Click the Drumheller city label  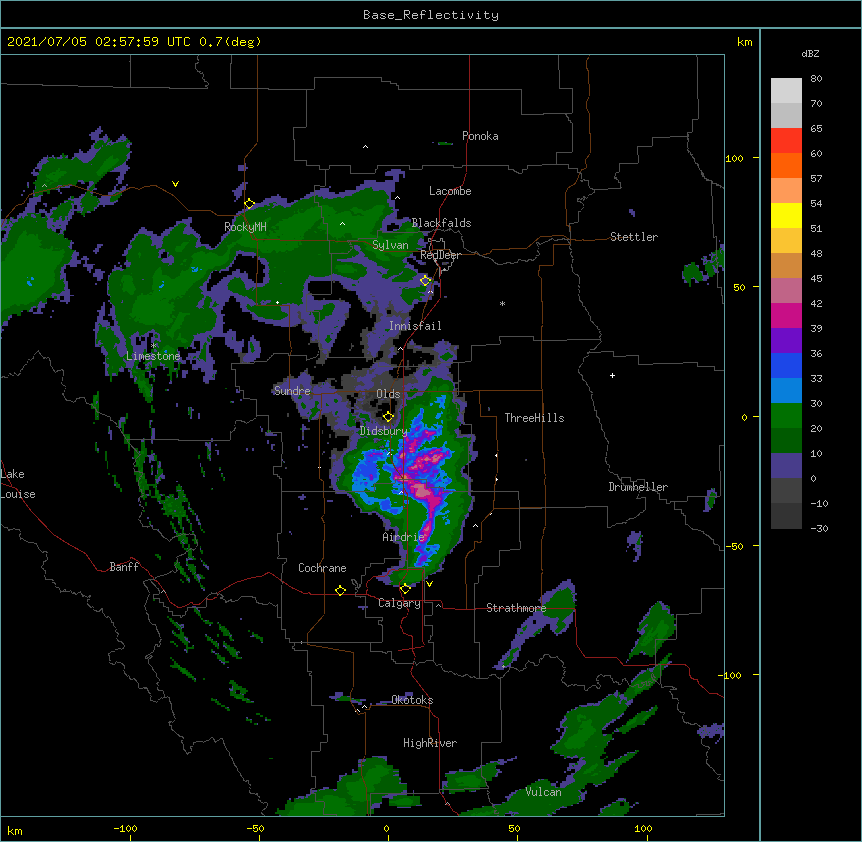click(638, 487)
